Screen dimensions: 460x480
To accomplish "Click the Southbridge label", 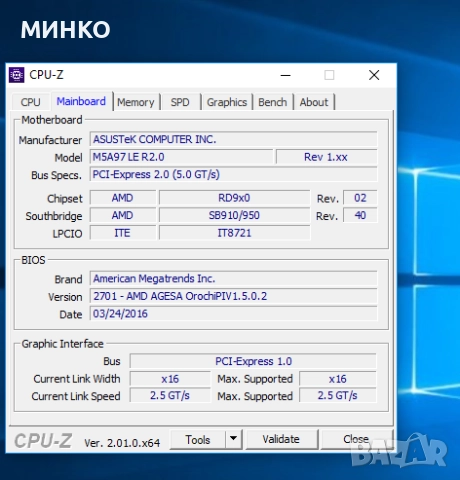I will pos(54,216).
